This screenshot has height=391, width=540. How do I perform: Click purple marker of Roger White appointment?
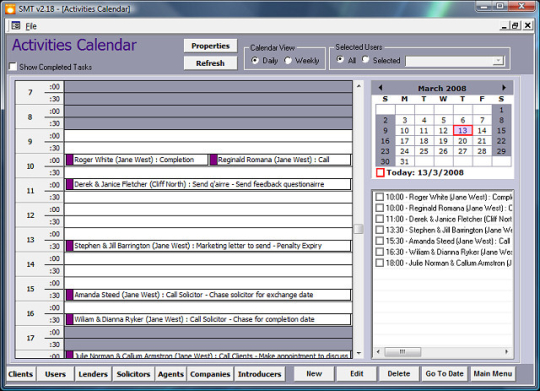pyautogui.click(x=70, y=160)
